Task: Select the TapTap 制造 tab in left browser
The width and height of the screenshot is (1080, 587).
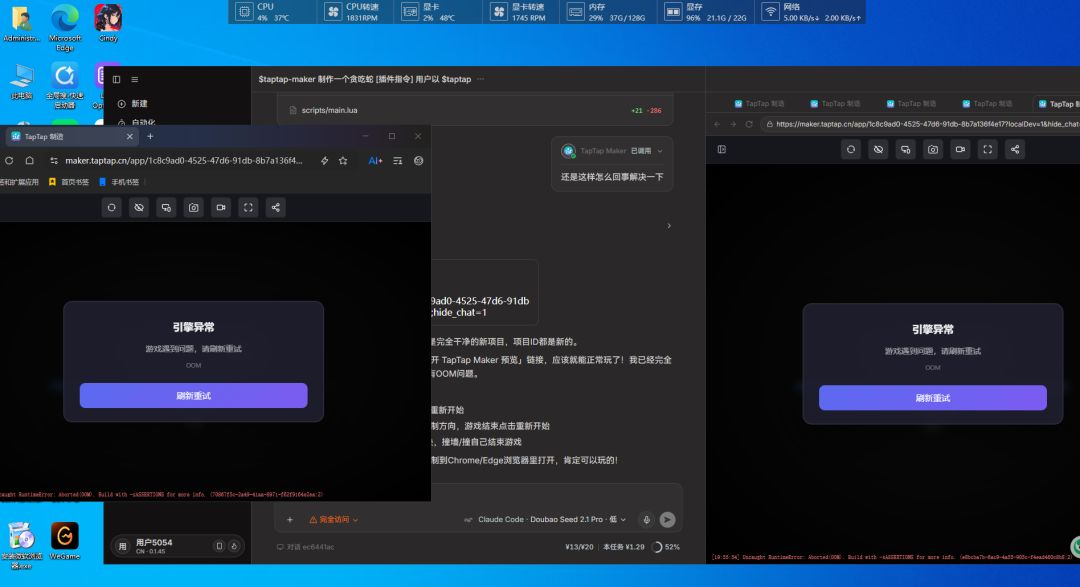Action: pyautogui.click(x=72, y=136)
